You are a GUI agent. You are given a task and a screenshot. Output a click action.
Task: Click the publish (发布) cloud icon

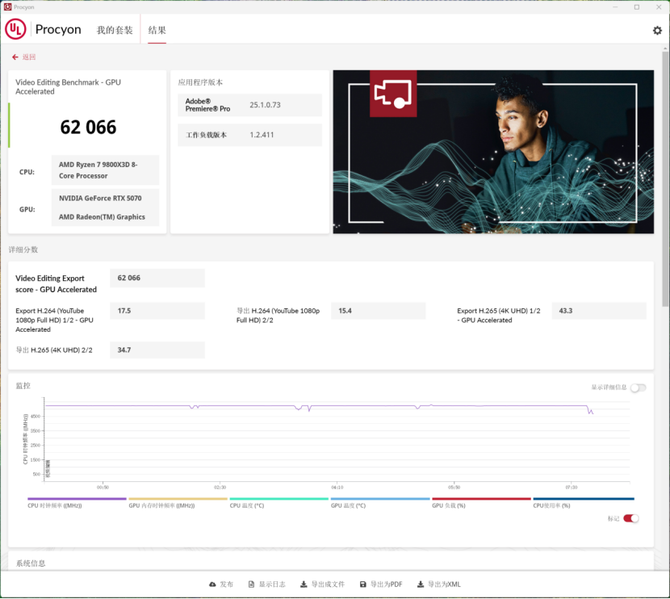212,584
